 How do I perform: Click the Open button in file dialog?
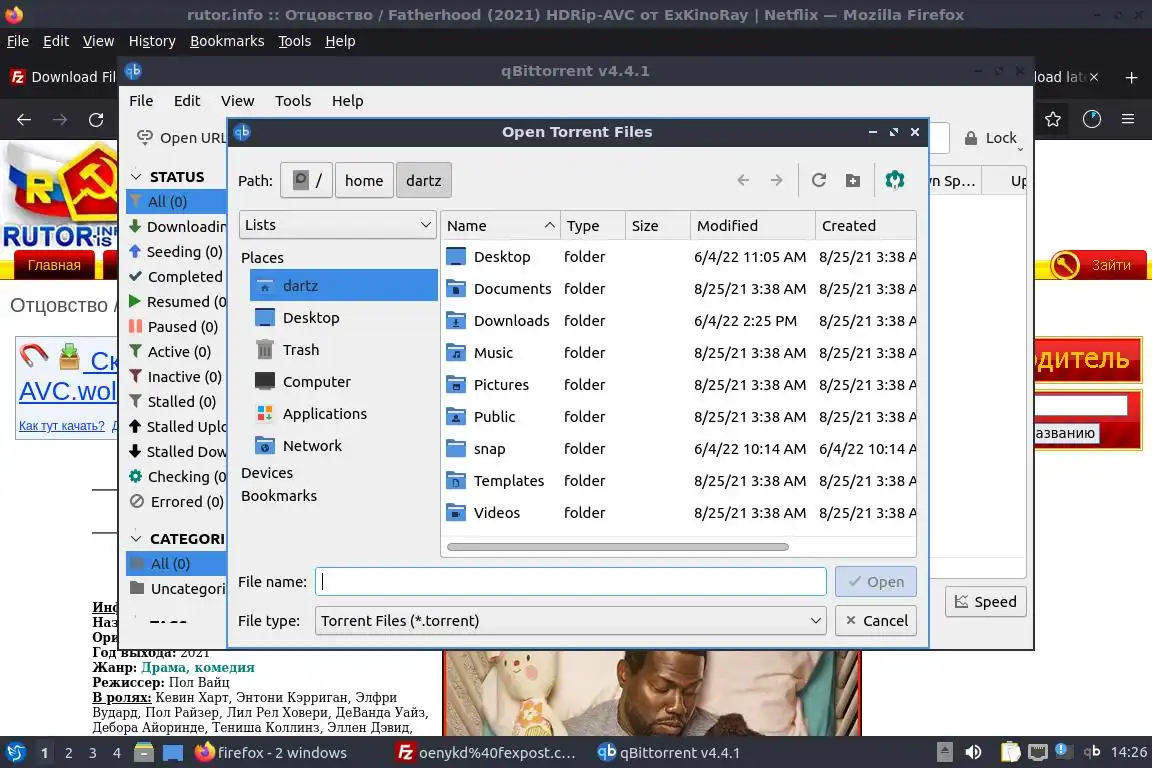876,581
